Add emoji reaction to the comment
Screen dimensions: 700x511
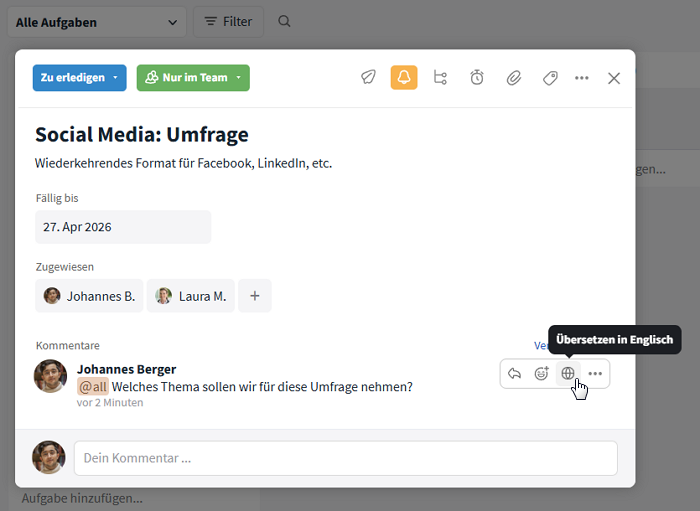pyautogui.click(x=541, y=373)
